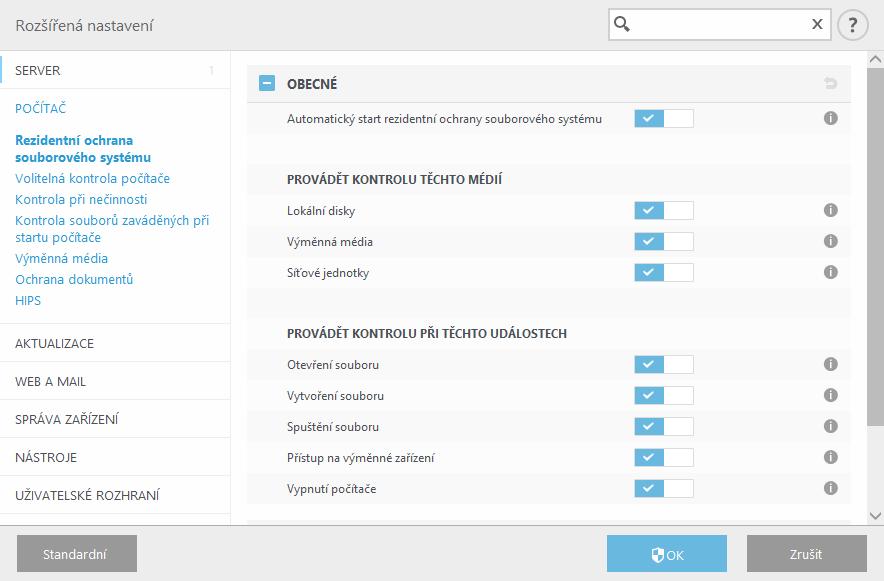Select HIPS in the sidebar

28,300
